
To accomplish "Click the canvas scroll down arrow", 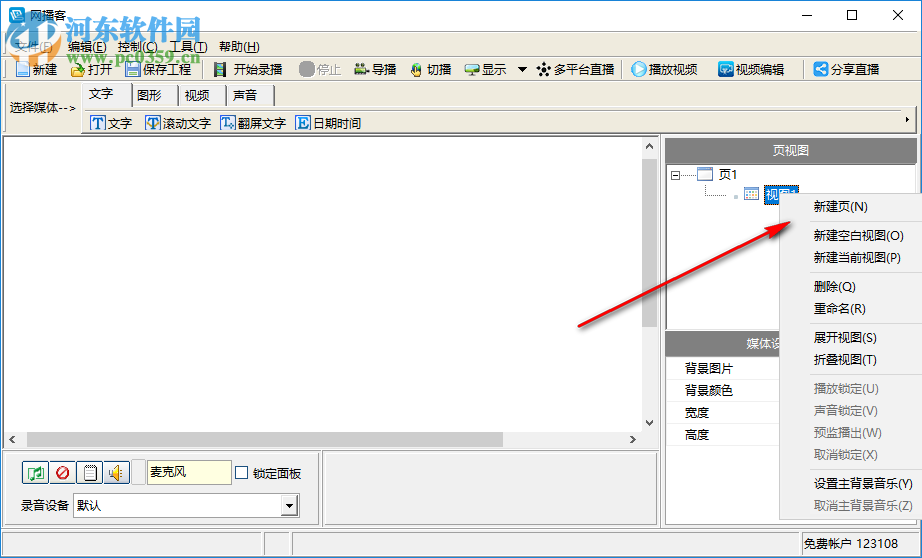I will point(649,423).
